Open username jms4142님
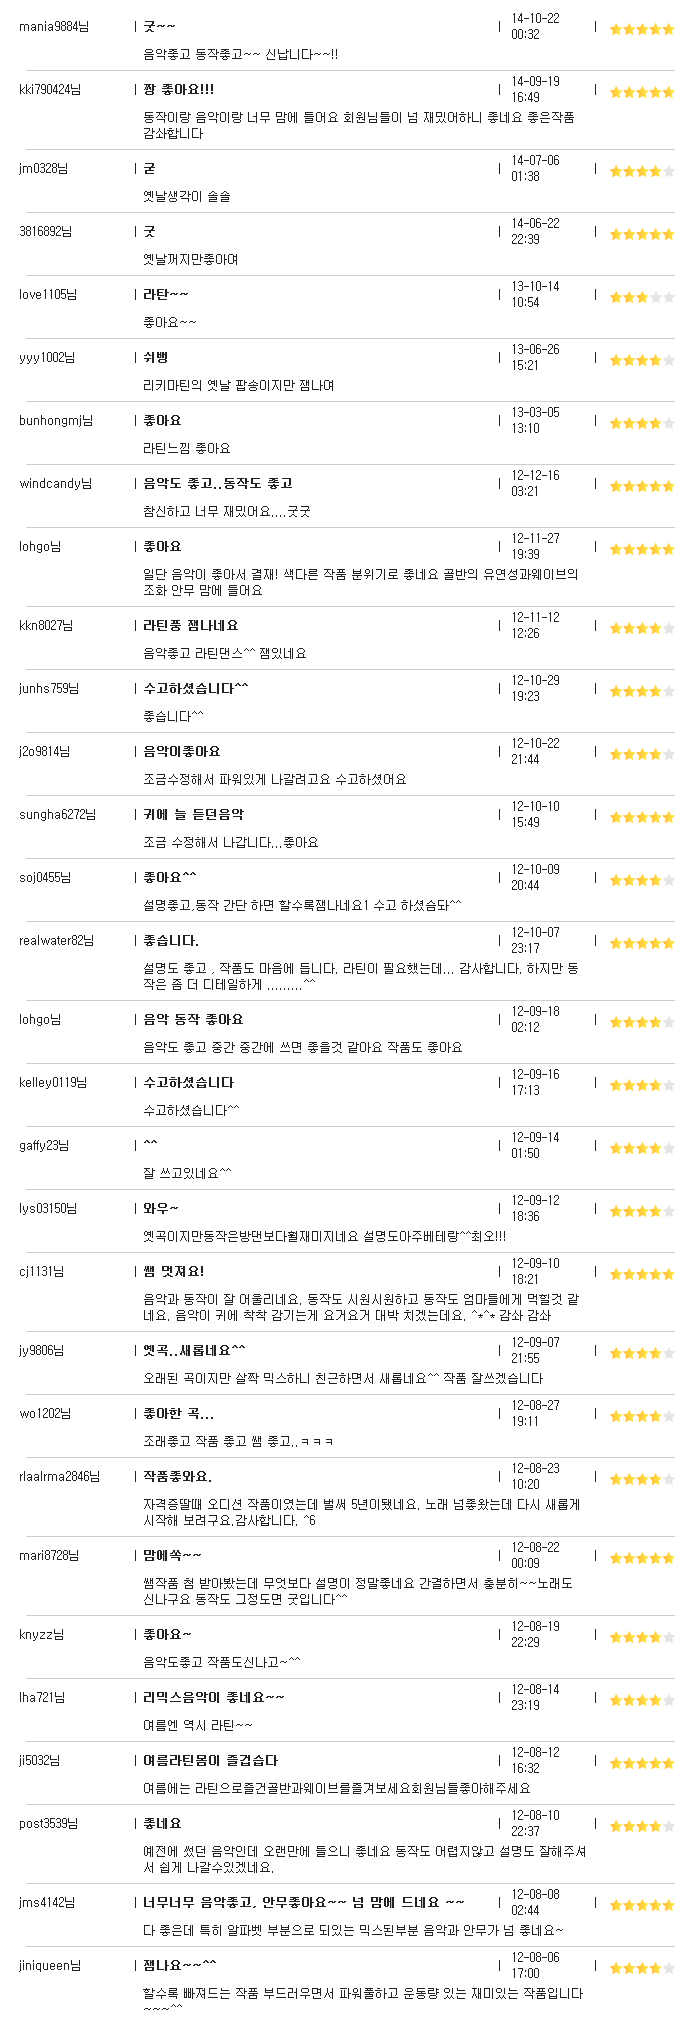This screenshot has width=699, height=2024. tap(47, 1902)
